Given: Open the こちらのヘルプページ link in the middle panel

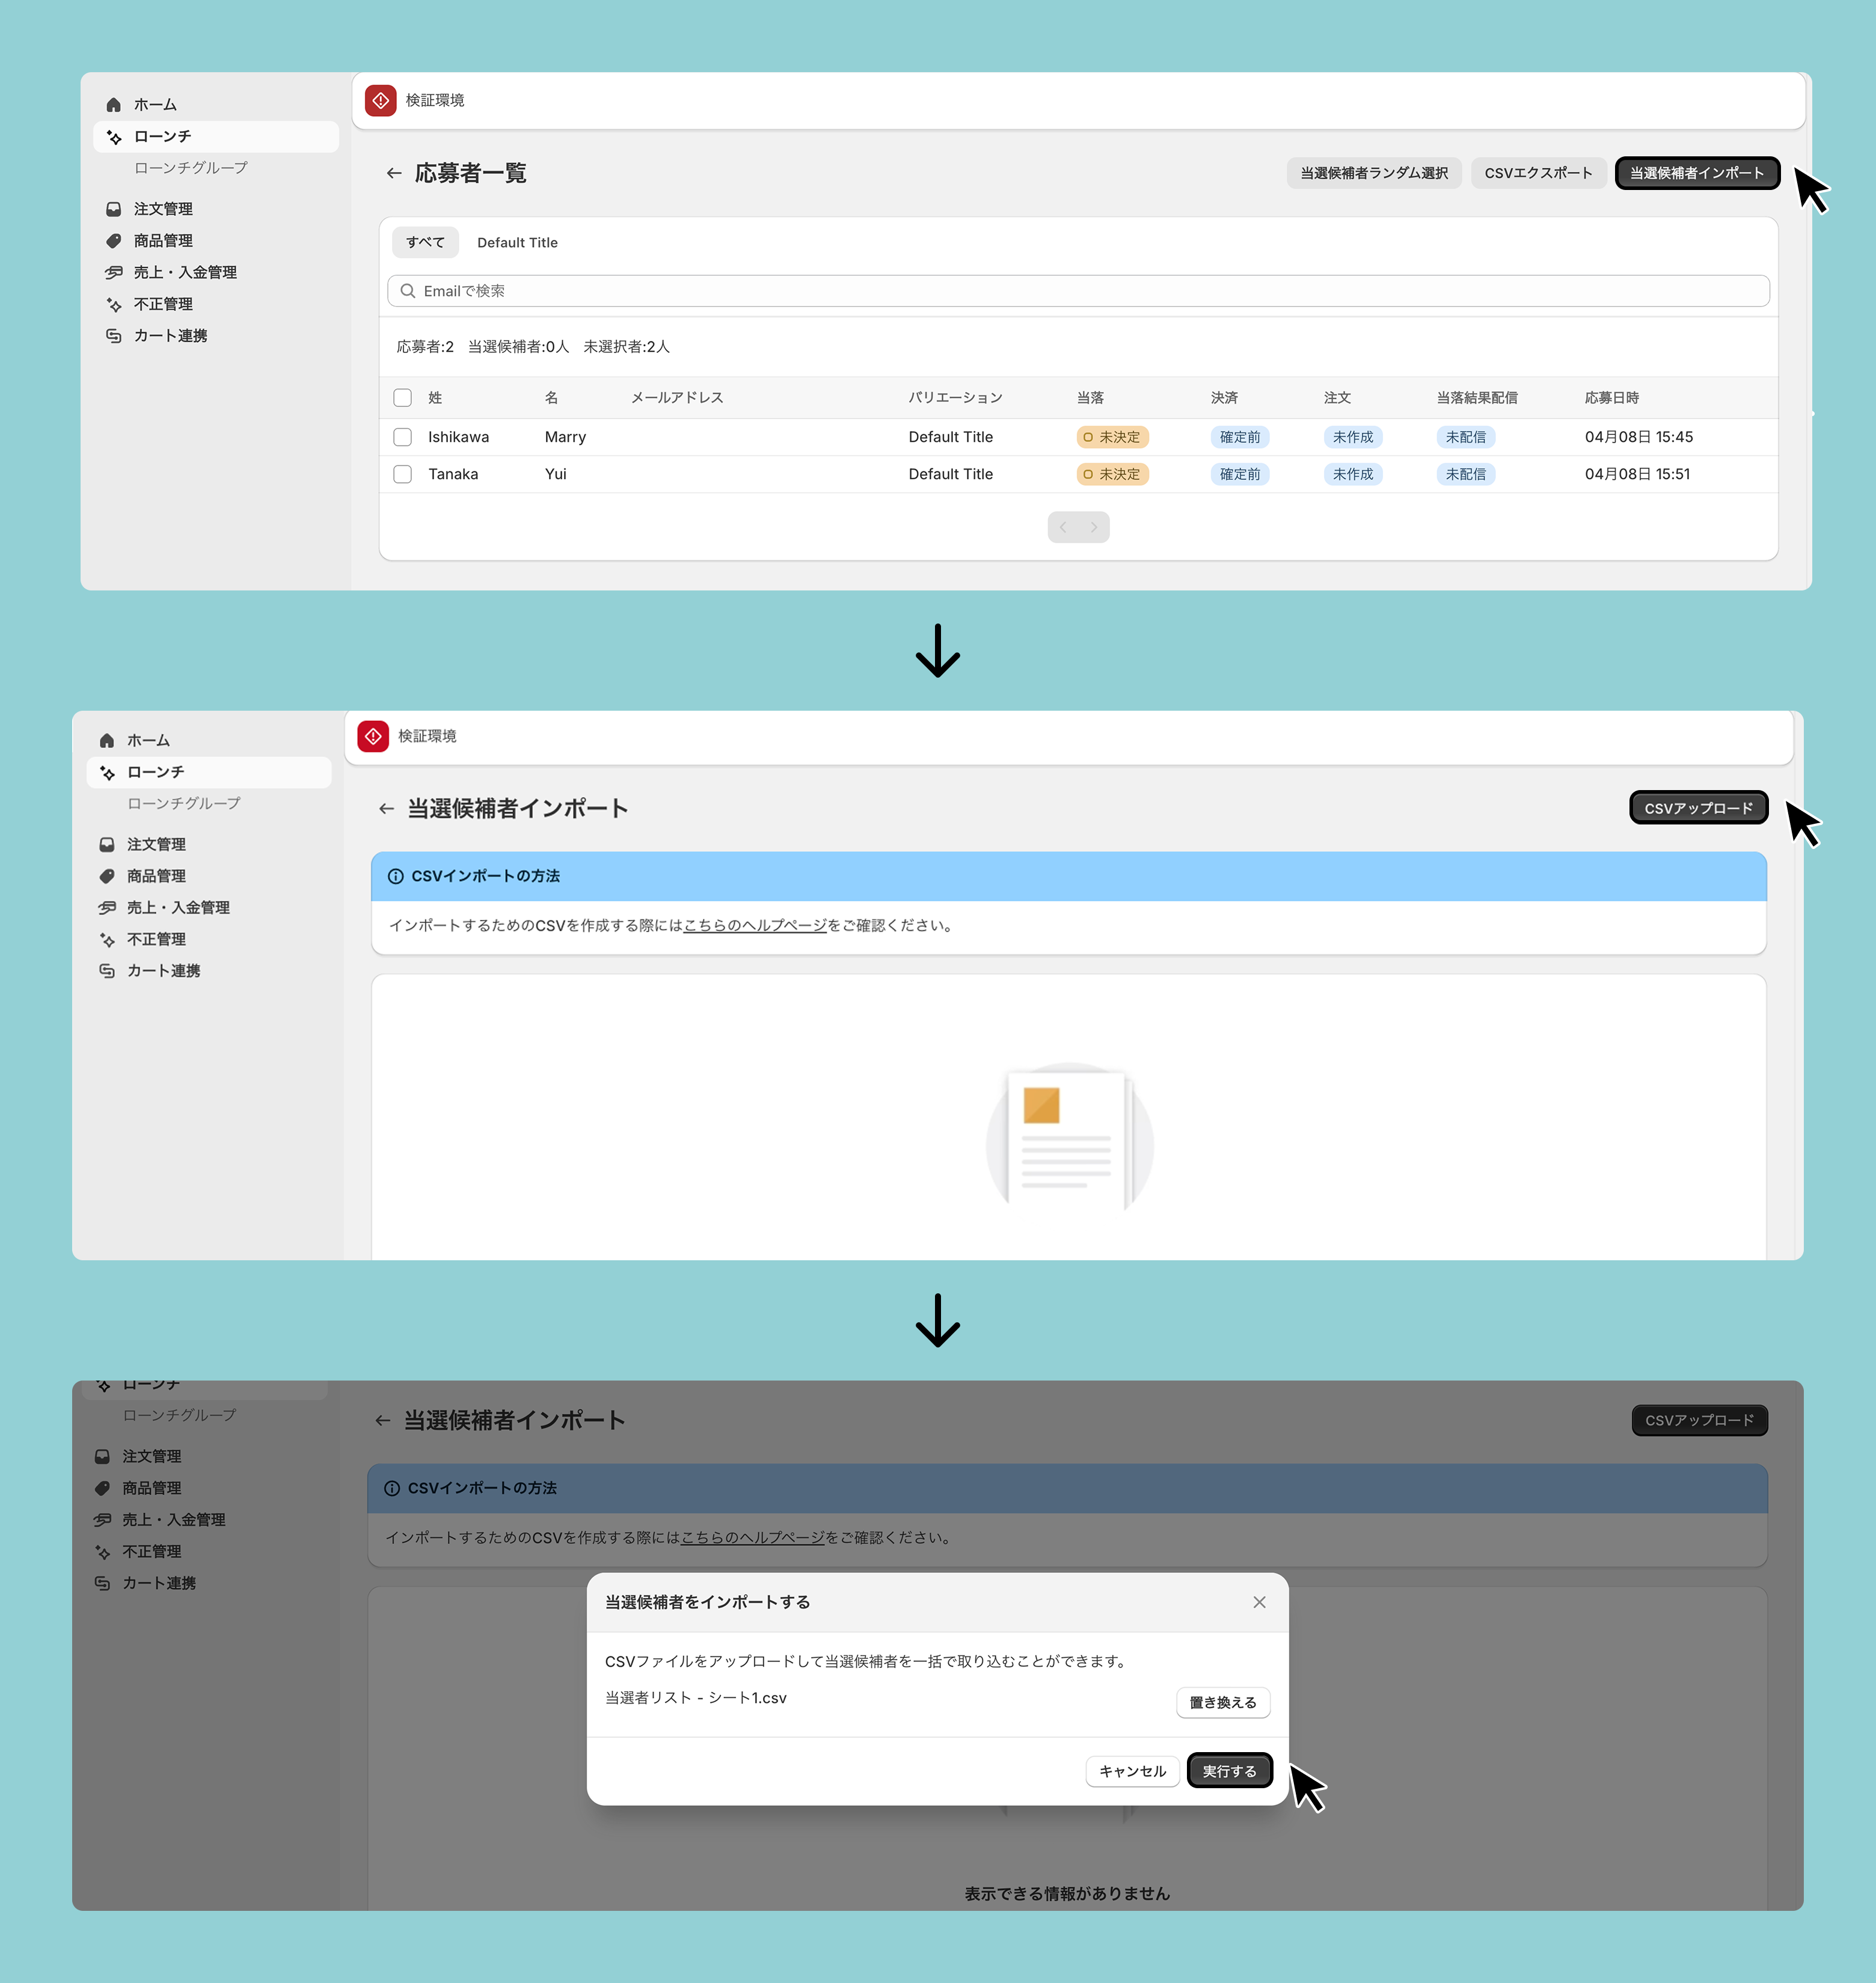Looking at the screenshot, I should point(755,926).
